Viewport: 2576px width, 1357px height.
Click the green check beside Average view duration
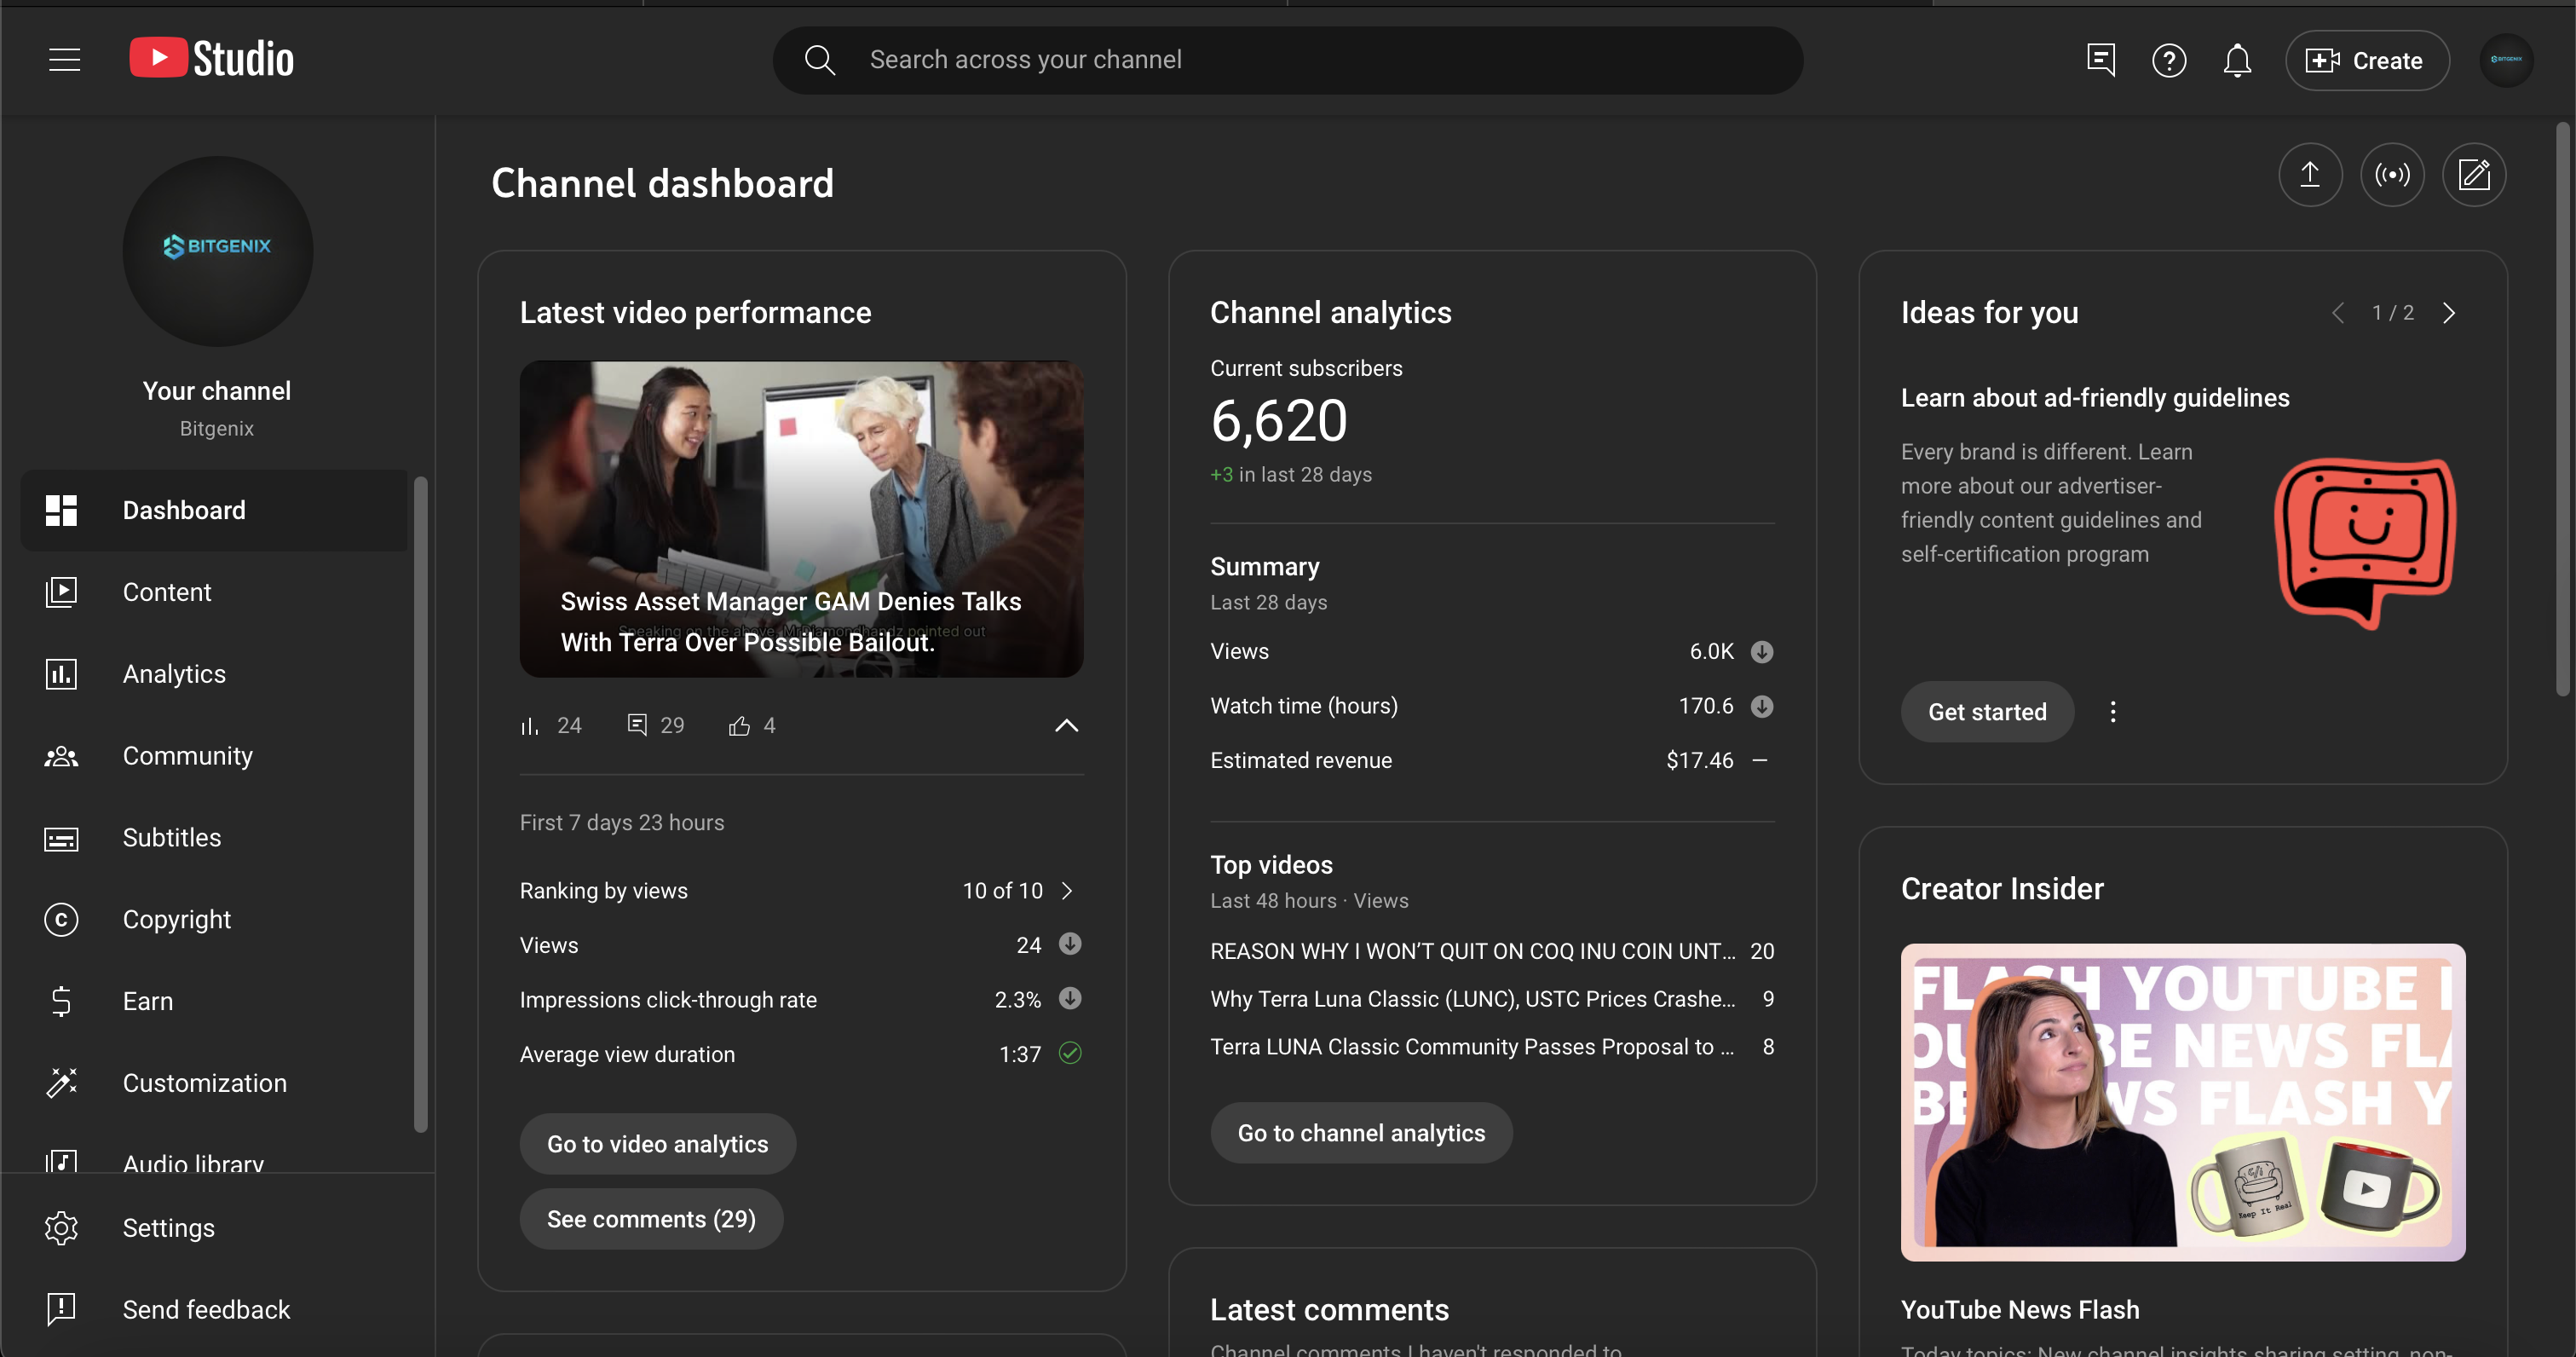(x=1070, y=1053)
